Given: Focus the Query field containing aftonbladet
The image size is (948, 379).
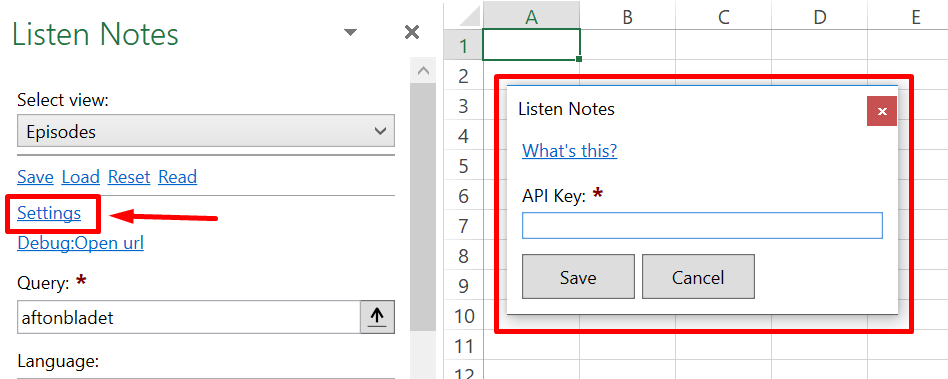Looking at the screenshot, I should [189, 317].
